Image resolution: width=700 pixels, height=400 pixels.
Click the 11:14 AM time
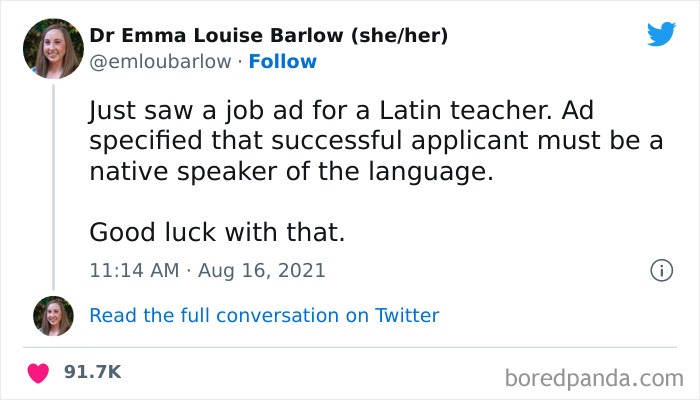tap(133, 271)
